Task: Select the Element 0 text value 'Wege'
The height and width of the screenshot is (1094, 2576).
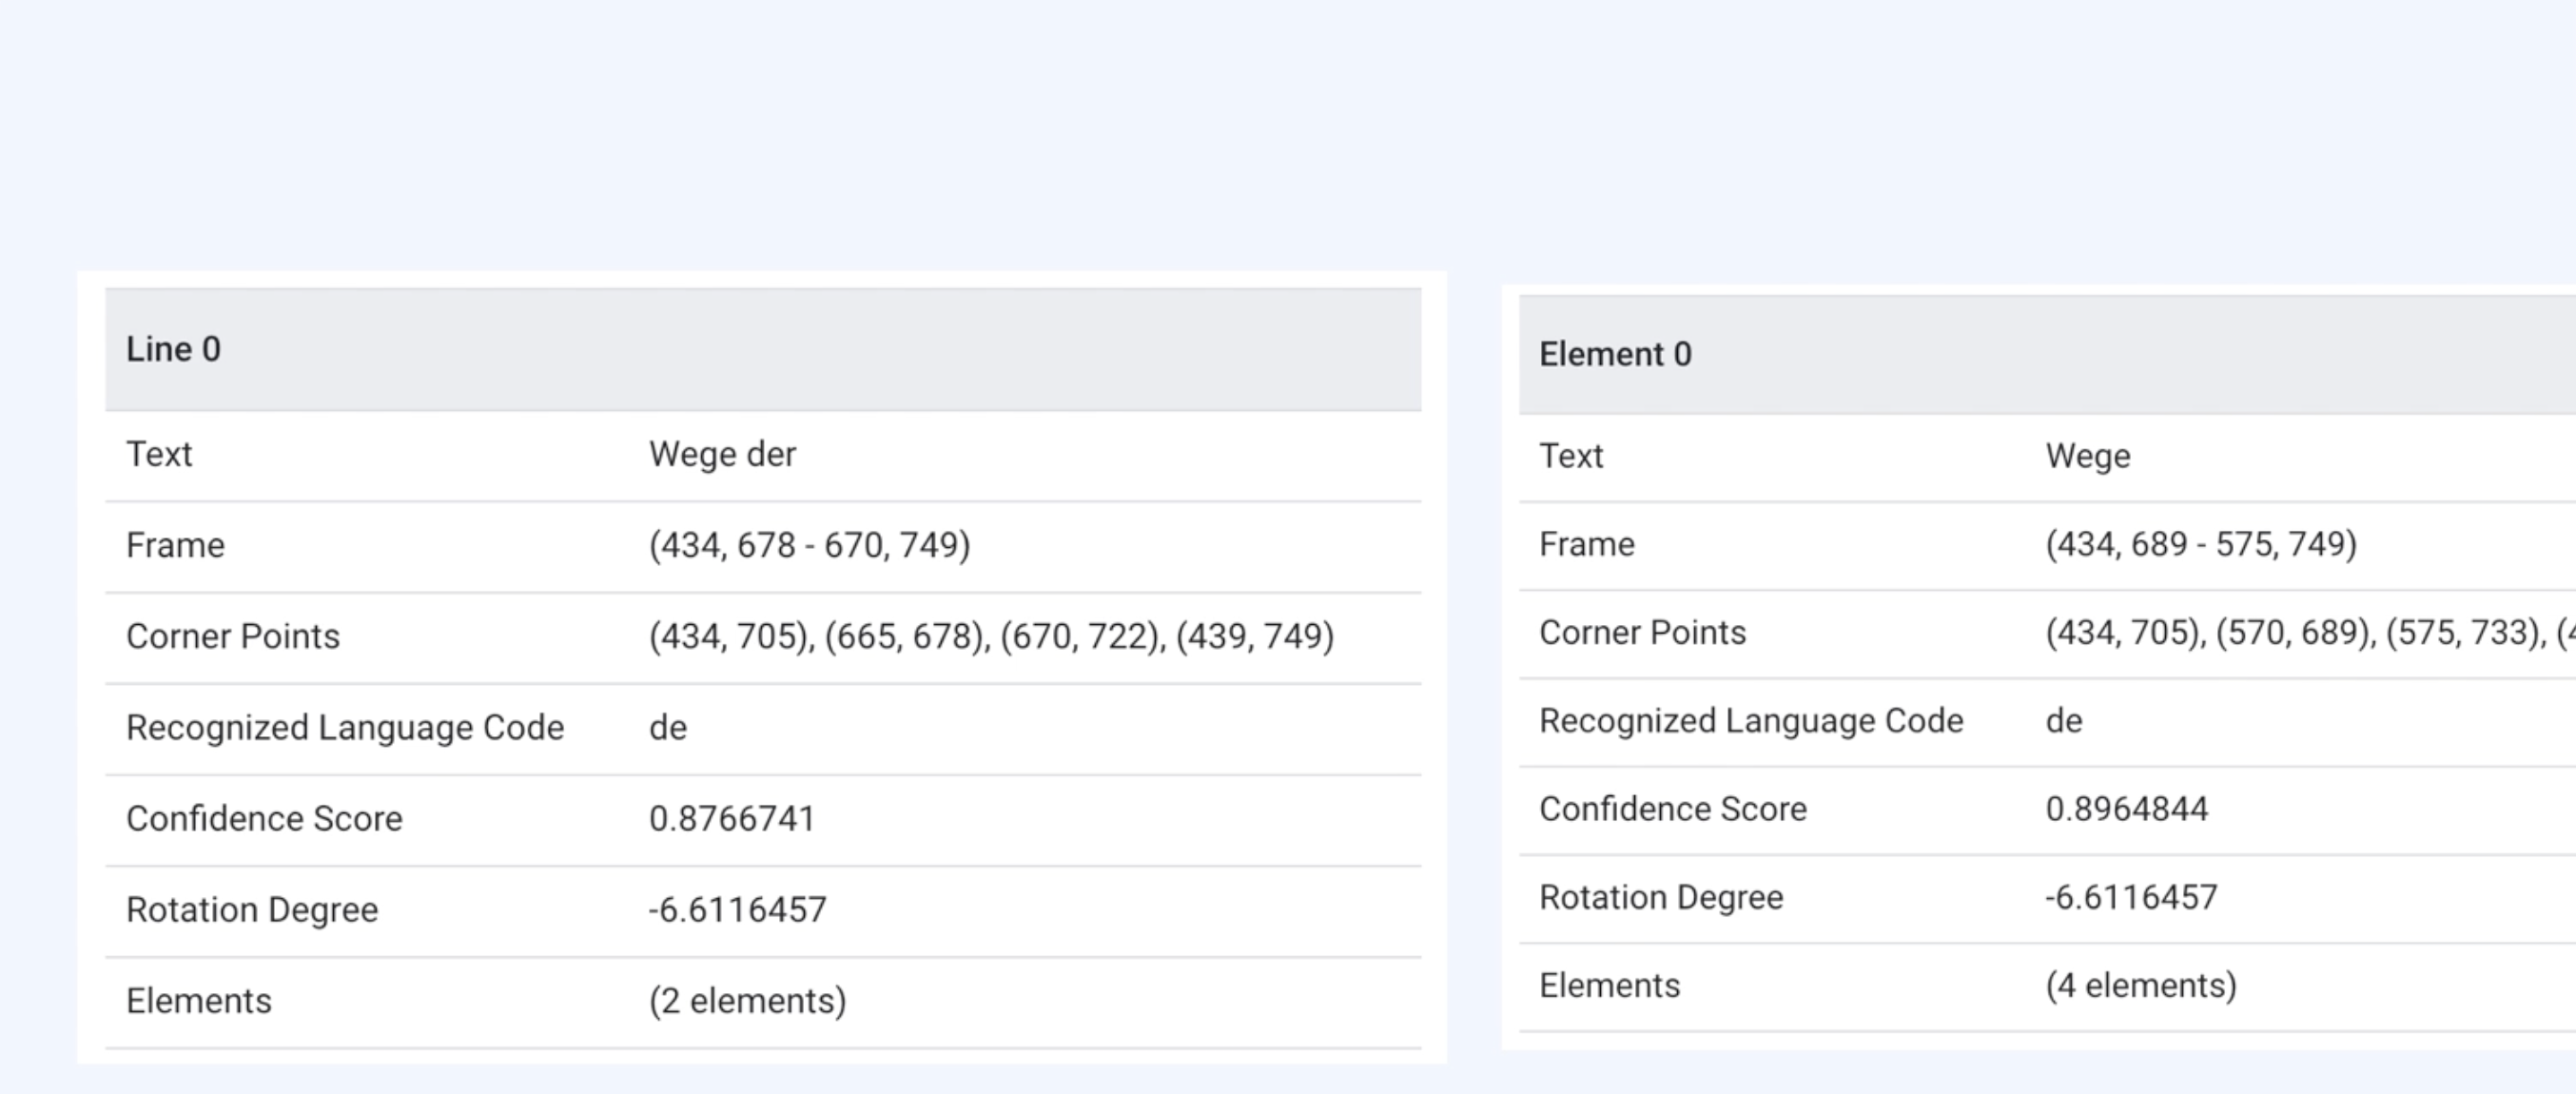Action: (x=2087, y=456)
